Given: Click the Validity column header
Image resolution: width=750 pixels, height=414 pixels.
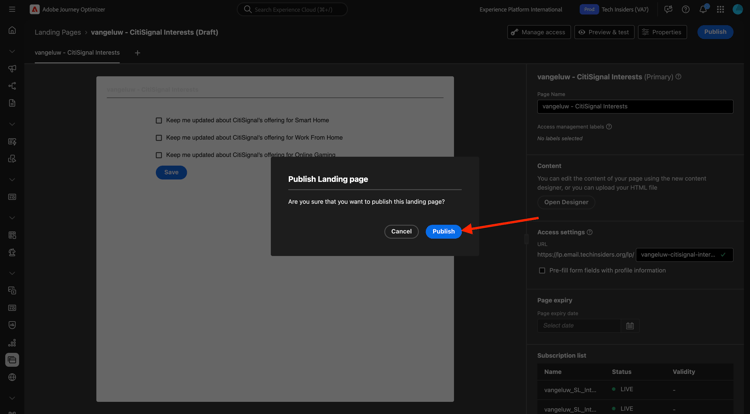Looking at the screenshot, I should tap(684, 371).
